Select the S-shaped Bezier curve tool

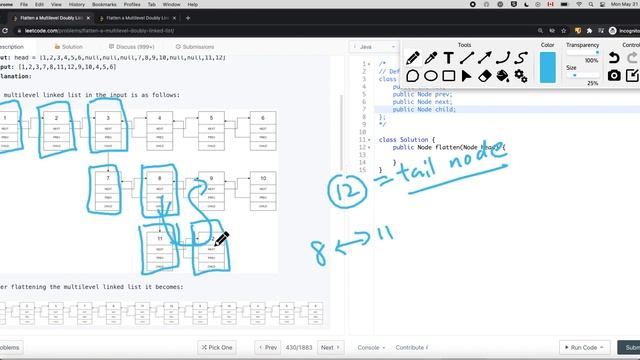pyautogui.click(x=521, y=58)
